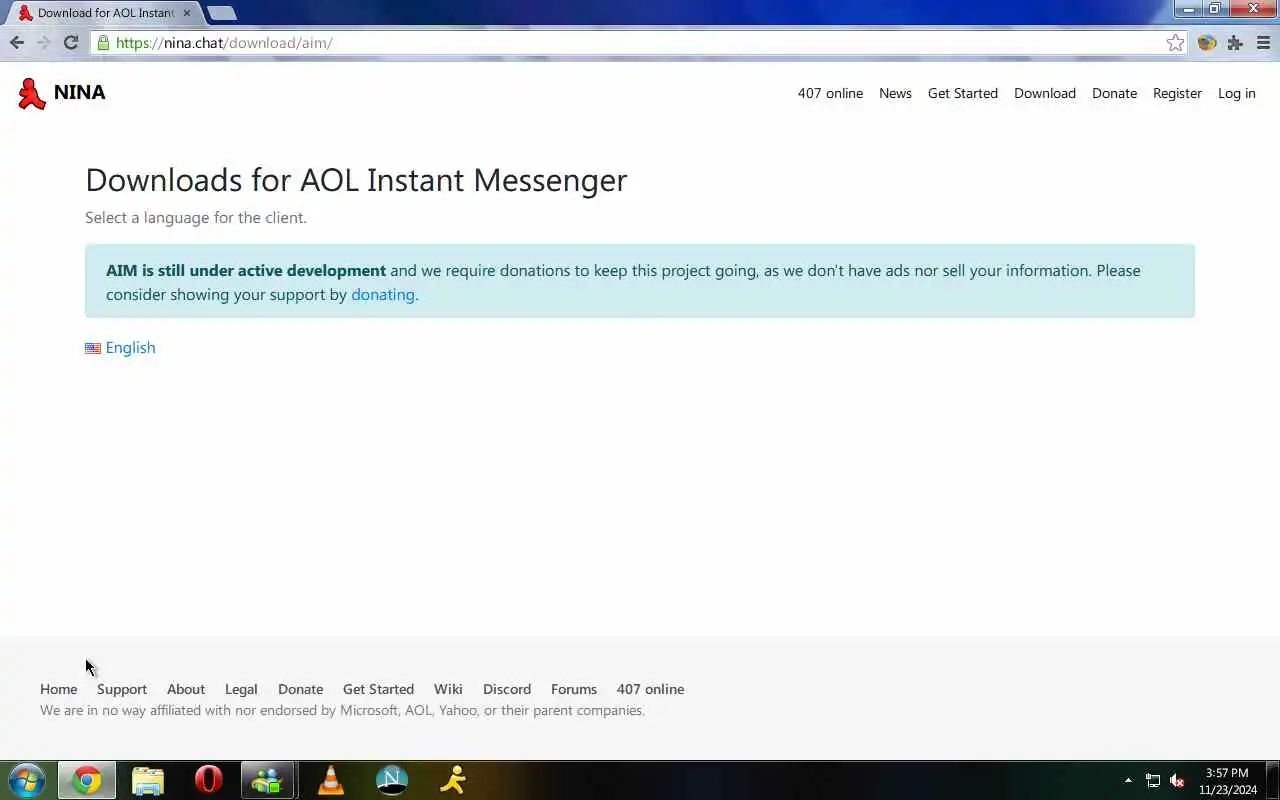Open Donate in the top navigation
The width and height of the screenshot is (1280, 800).
(1114, 93)
